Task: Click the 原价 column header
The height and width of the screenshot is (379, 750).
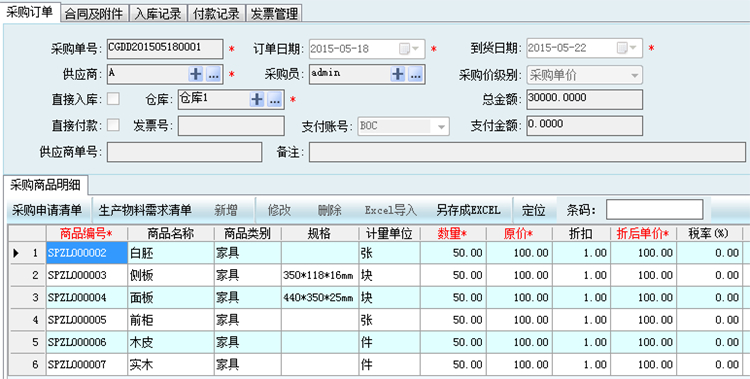Action: 519,234
